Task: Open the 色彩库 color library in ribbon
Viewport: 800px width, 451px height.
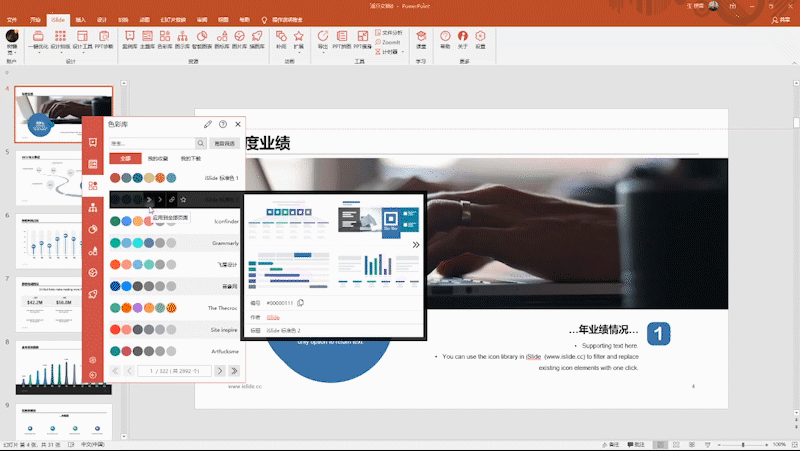Action: [165, 37]
